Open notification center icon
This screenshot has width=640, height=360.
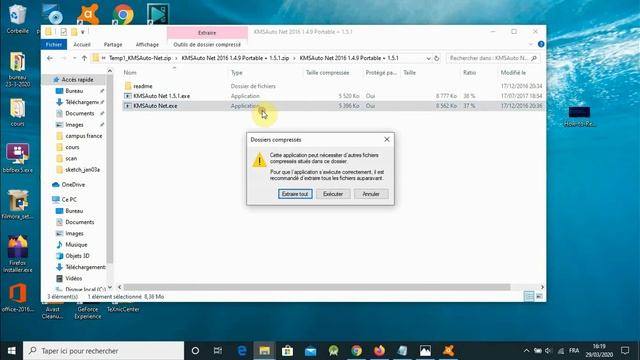pos(625,351)
